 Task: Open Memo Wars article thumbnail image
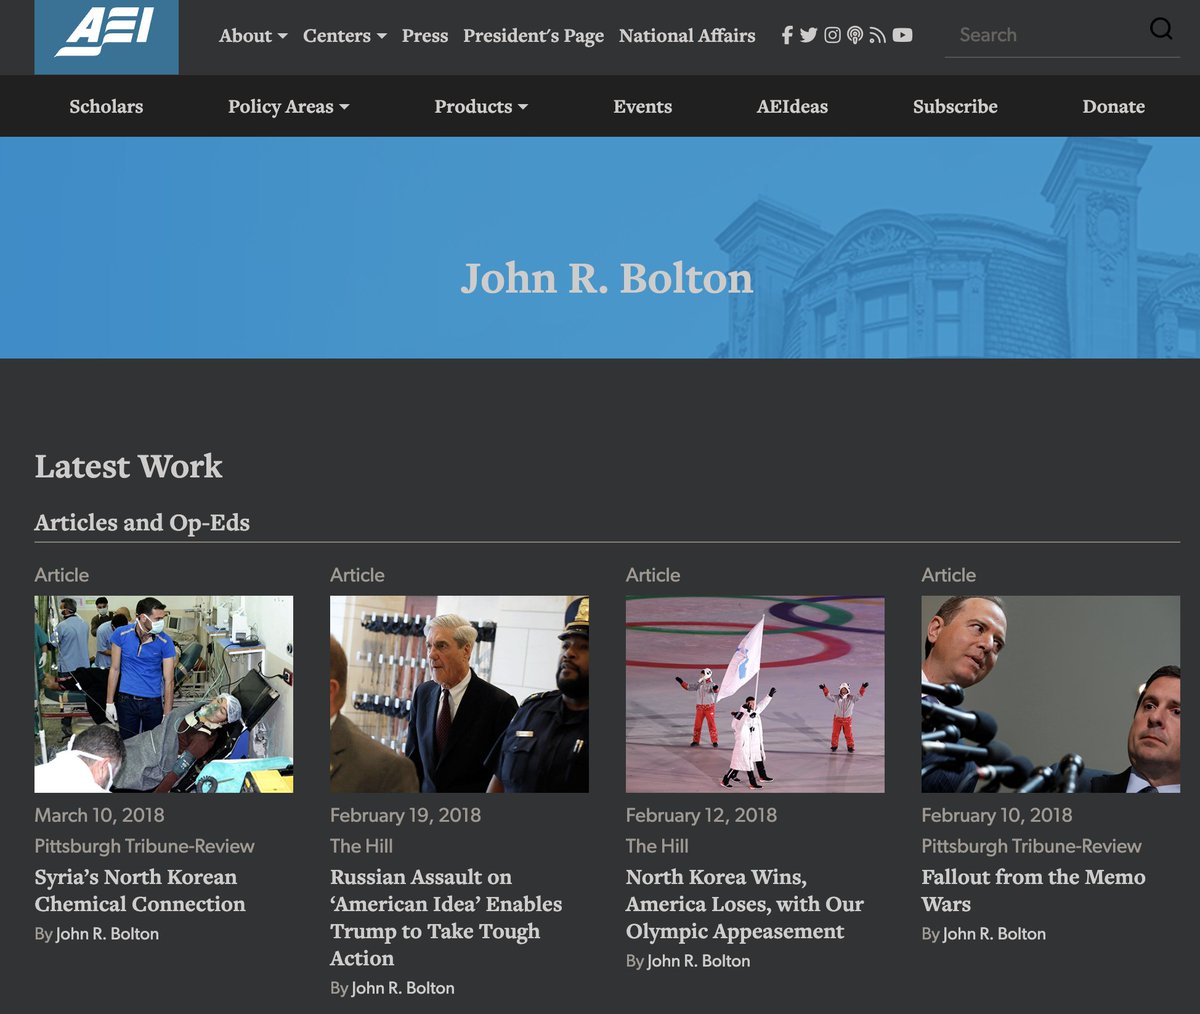point(1051,694)
